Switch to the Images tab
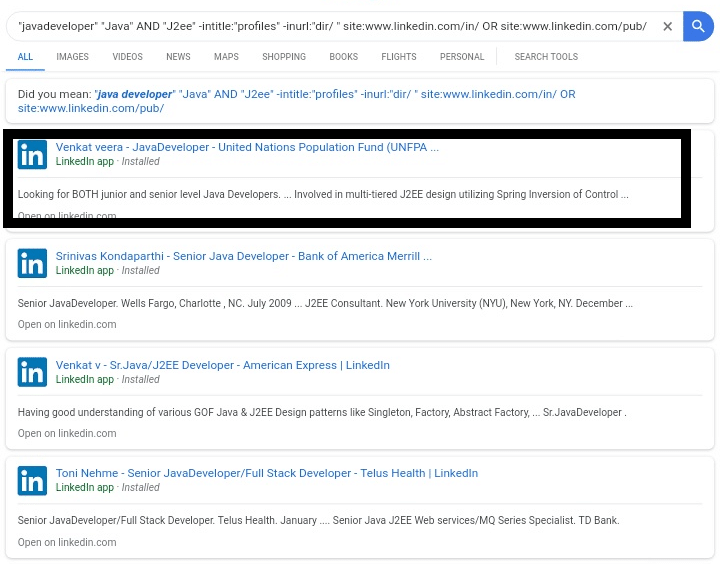The image size is (720, 564). point(73,56)
